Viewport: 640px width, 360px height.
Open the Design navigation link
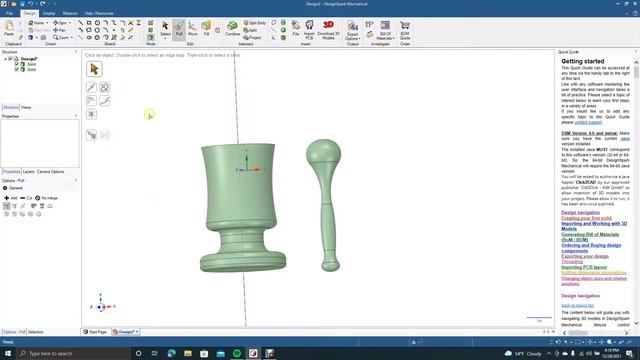580,212
